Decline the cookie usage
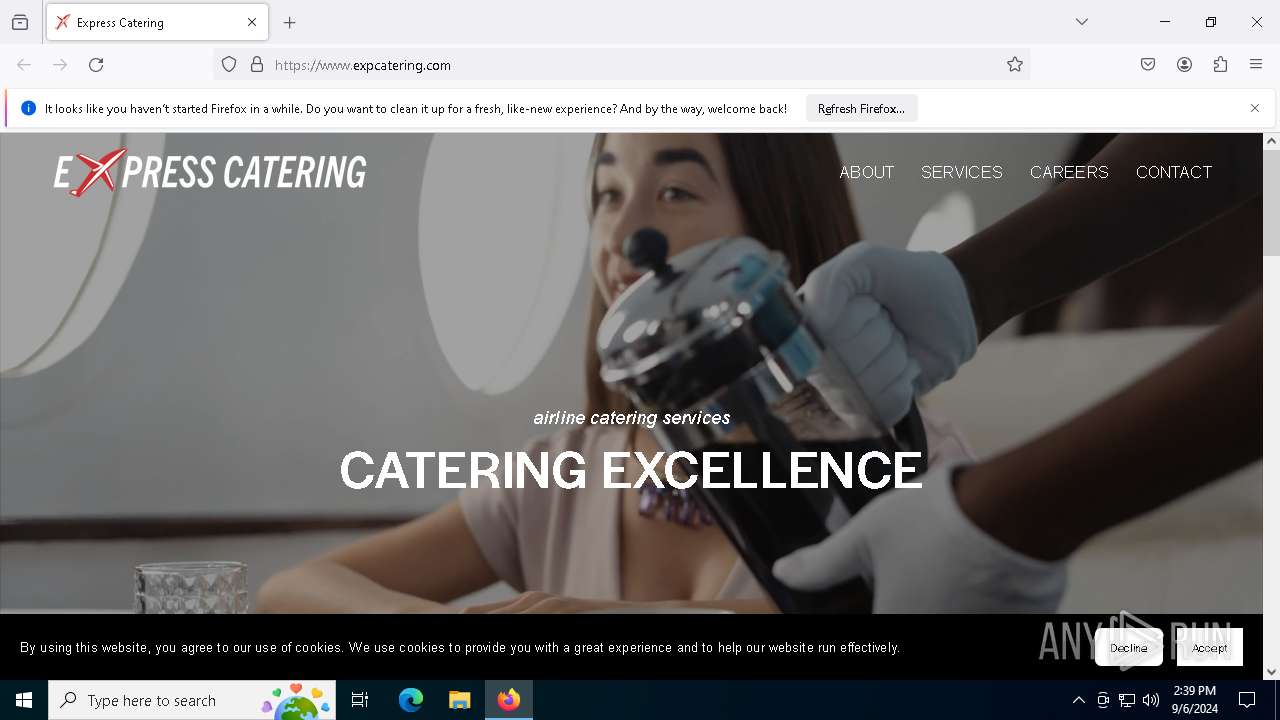Viewport: 1280px width, 720px height. (1129, 648)
